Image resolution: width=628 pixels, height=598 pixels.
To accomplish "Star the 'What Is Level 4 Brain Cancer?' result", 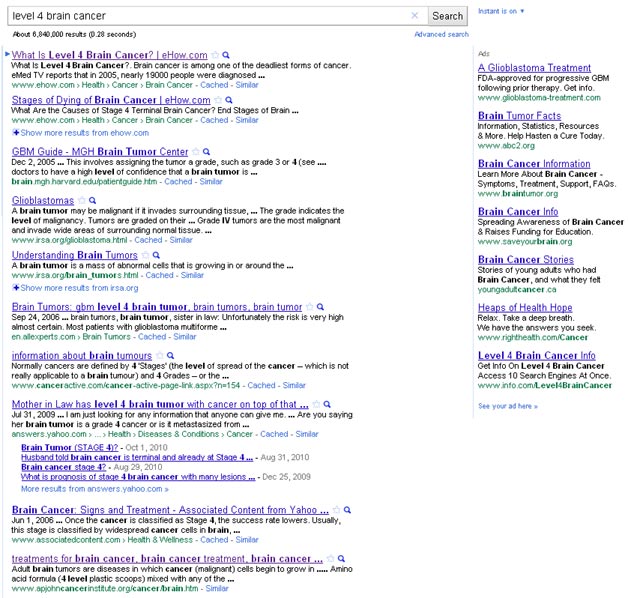I will [x=214, y=55].
